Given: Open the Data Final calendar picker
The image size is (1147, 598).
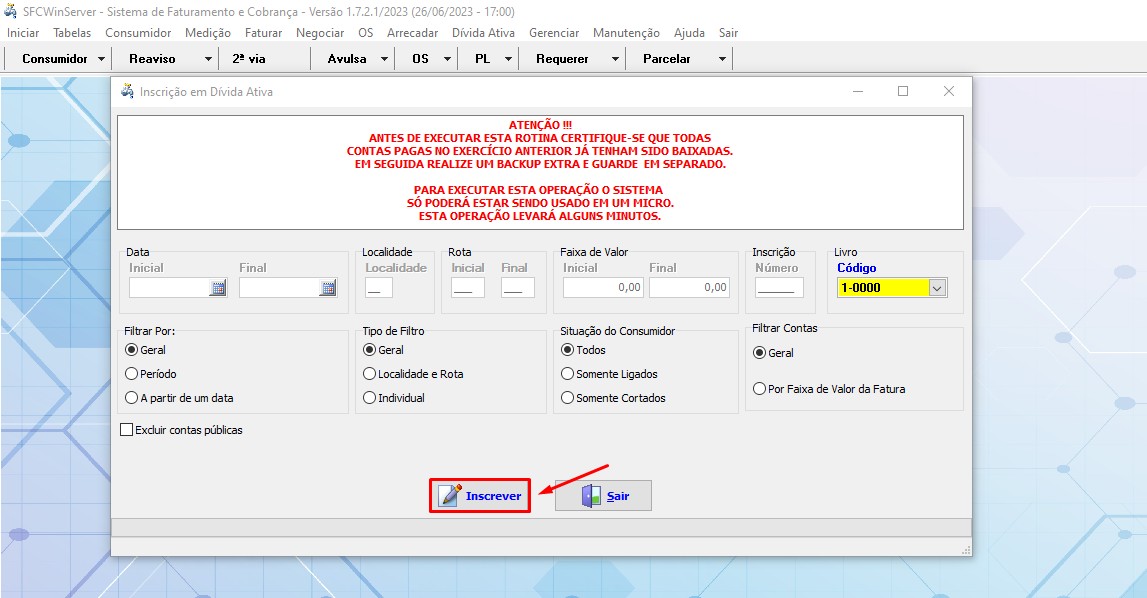Looking at the screenshot, I should [327, 287].
